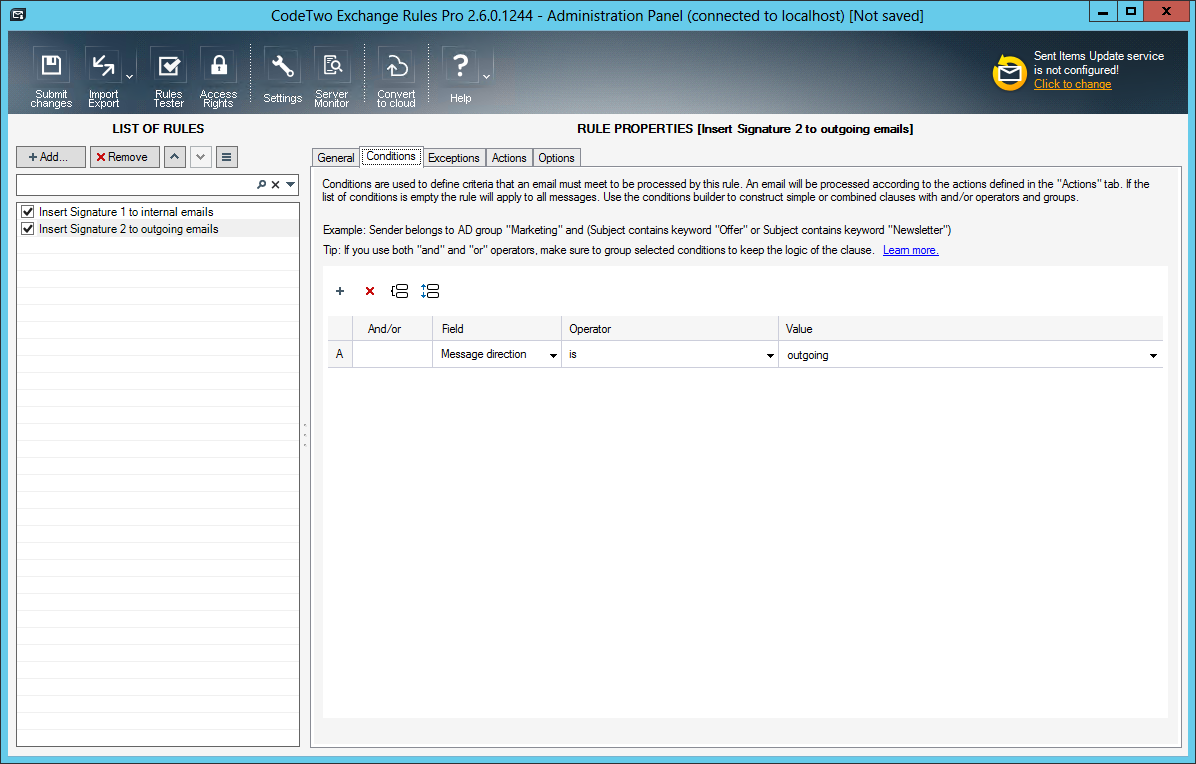Screen dimensions: 1196x764
Task: Expand the Help dropdown arrow
Action: click(487, 76)
